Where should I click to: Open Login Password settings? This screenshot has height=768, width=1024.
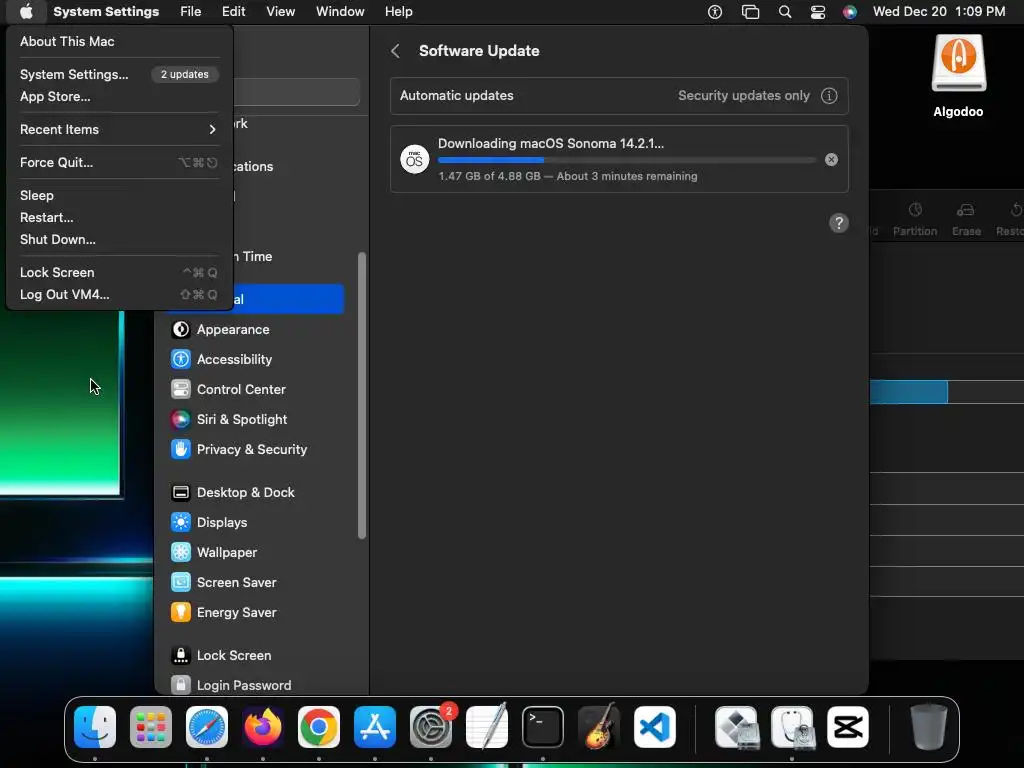tap(255, 685)
